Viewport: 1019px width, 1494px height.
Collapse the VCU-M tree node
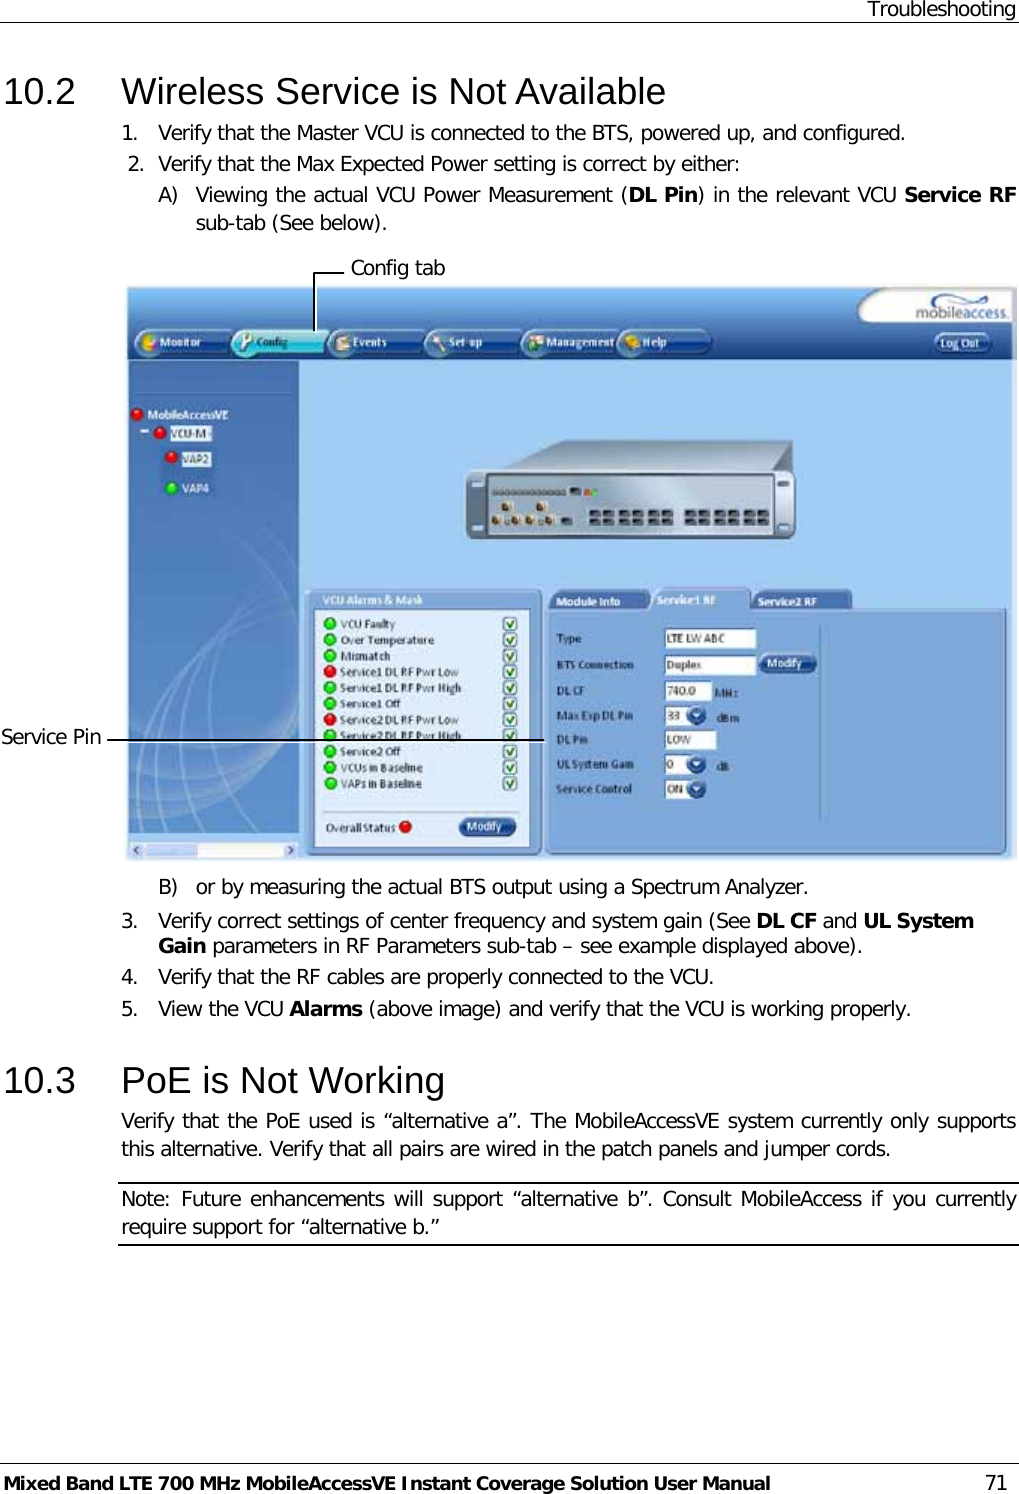[145, 432]
